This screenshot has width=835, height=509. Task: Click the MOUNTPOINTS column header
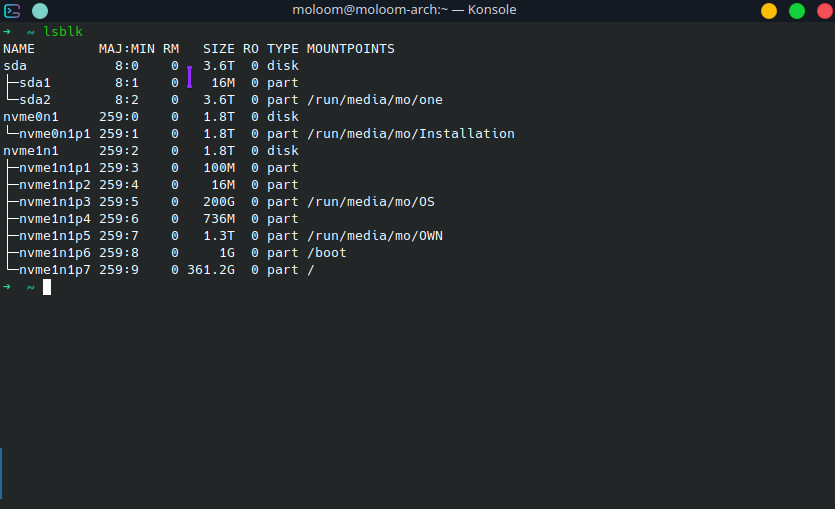click(x=350, y=49)
